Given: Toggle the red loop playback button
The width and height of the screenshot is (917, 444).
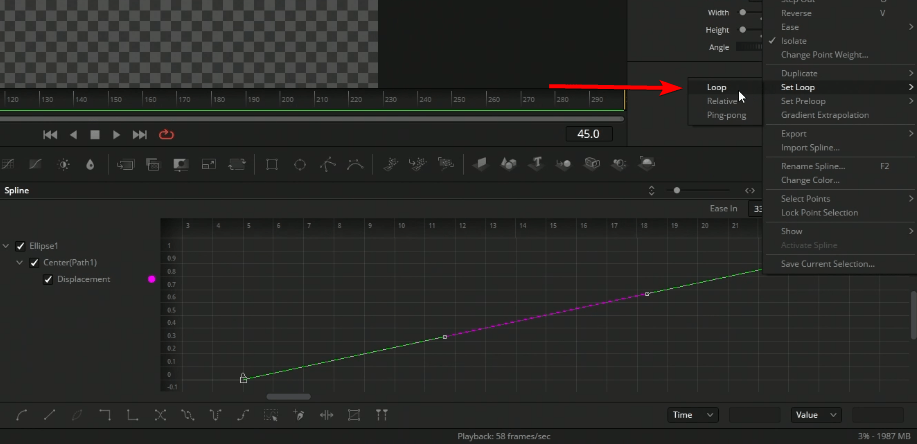Looking at the screenshot, I should click(167, 135).
